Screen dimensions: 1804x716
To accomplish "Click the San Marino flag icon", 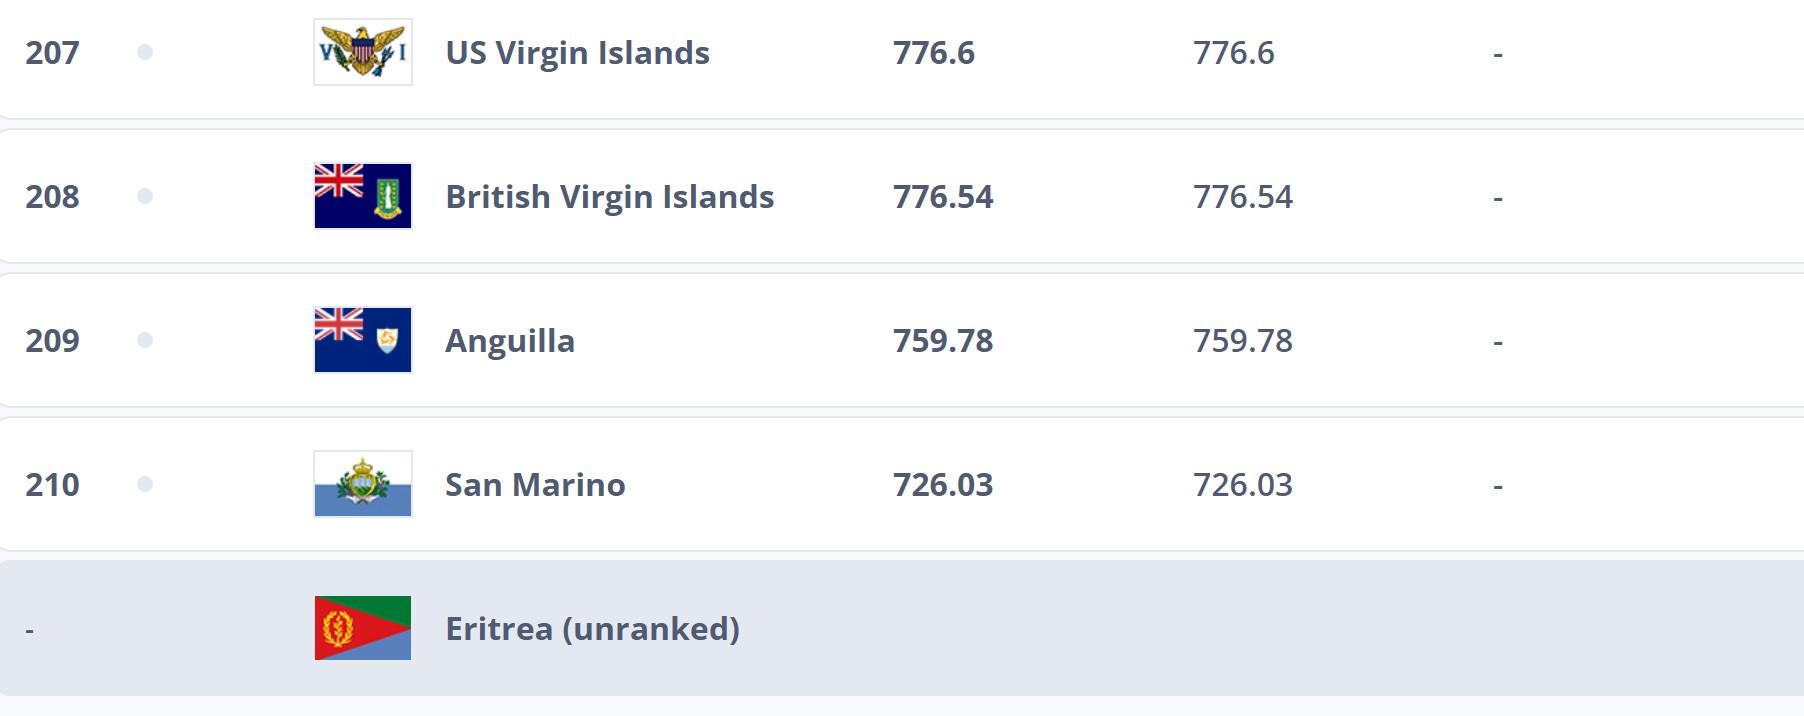I will pos(362,484).
